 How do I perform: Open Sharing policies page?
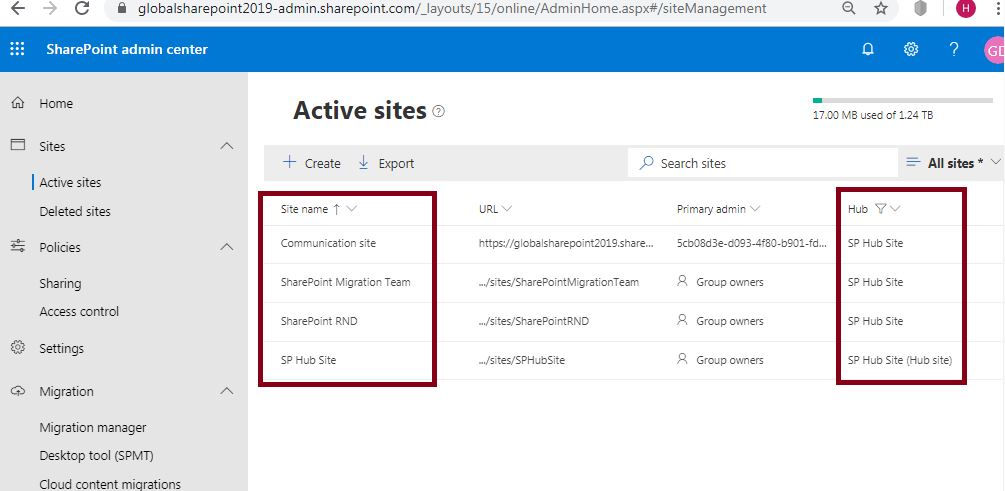tap(60, 283)
